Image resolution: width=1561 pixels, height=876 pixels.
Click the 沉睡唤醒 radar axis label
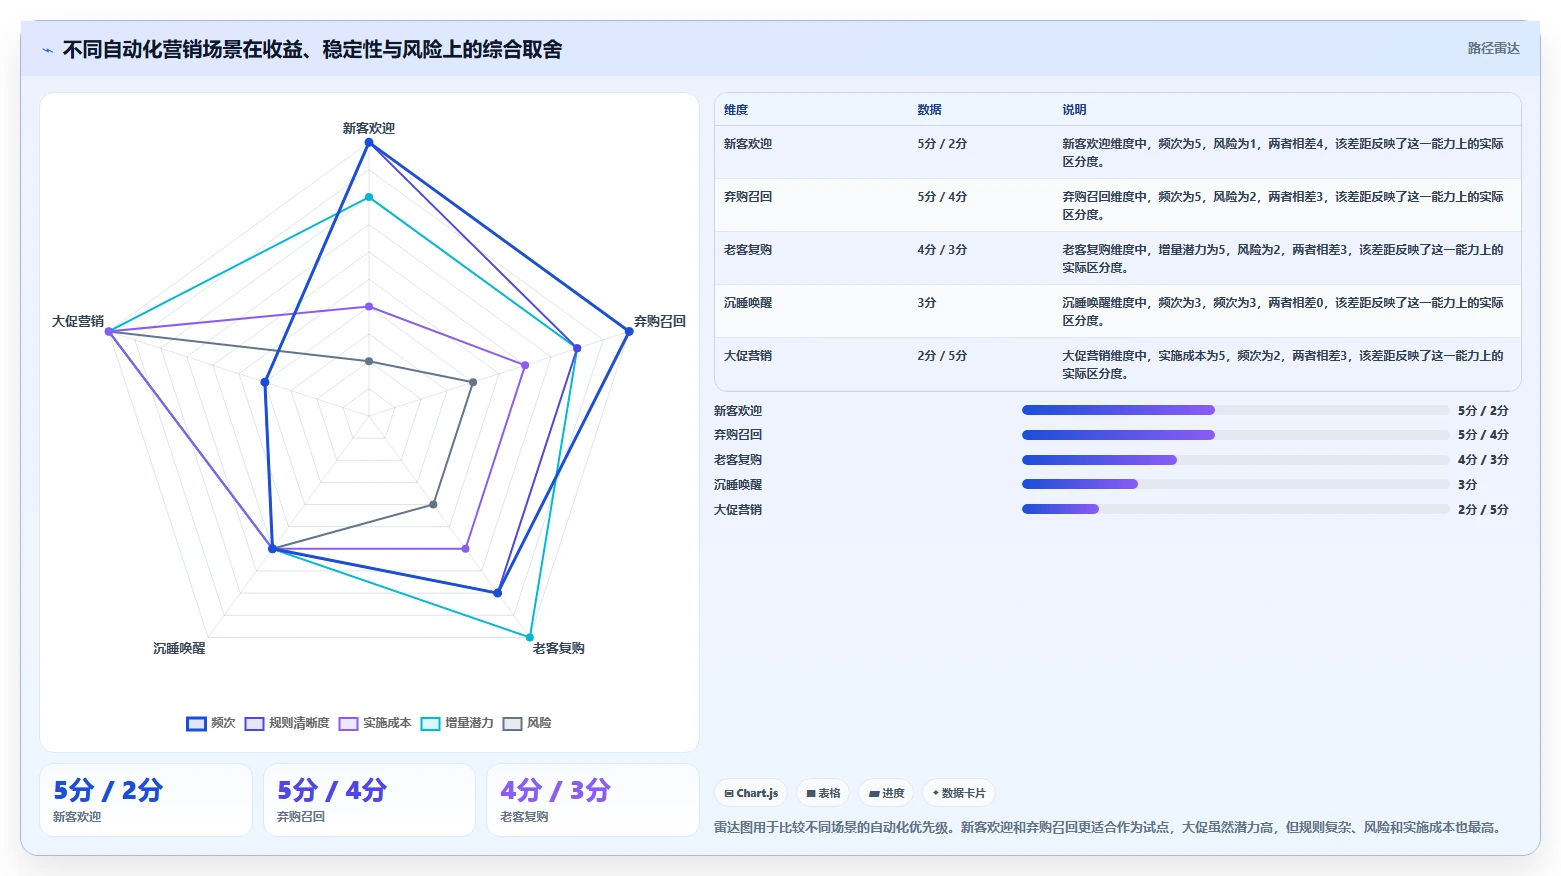coord(179,648)
